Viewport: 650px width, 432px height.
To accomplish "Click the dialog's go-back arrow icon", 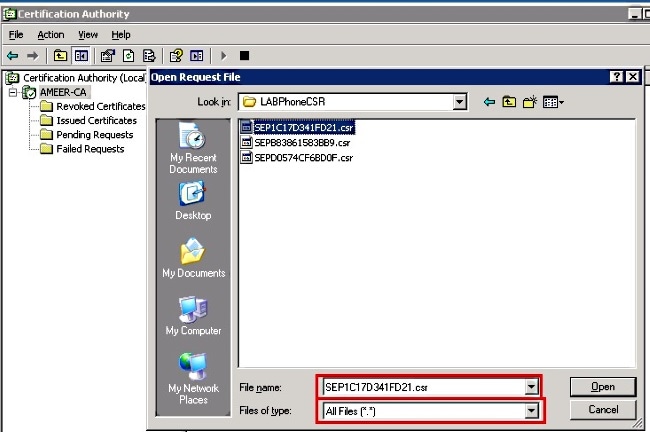I will pos(490,102).
